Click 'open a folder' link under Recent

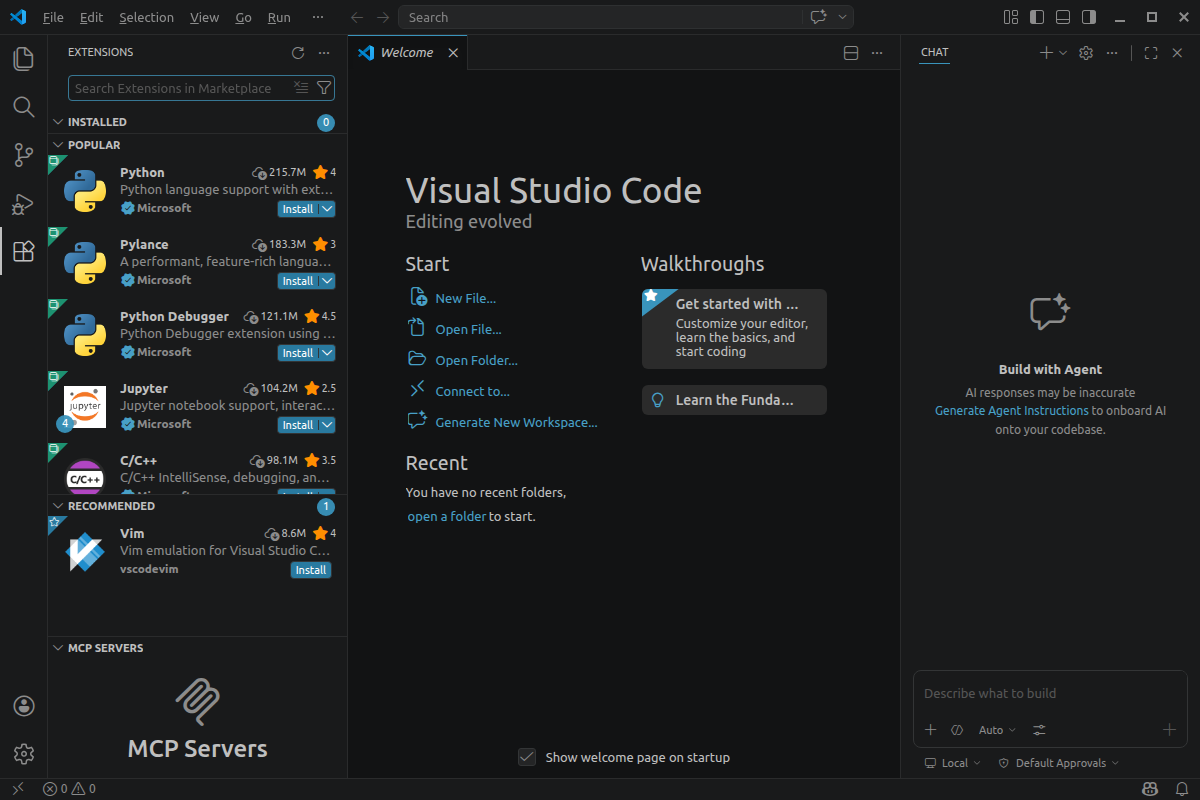pos(446,517)
